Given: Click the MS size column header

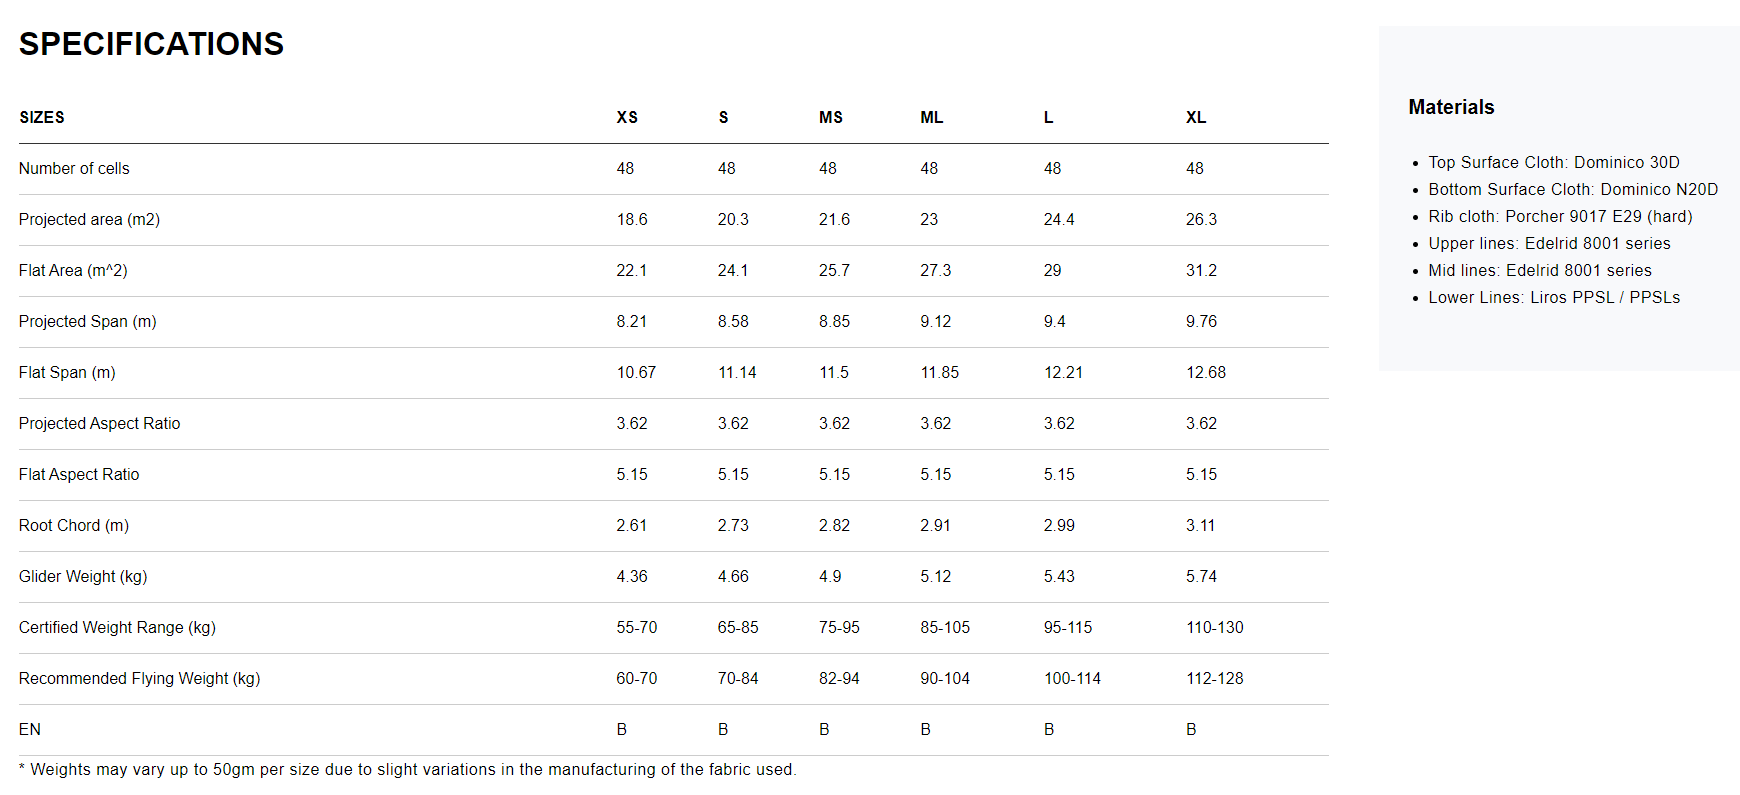Looking at the screenshot, I should 830,117.
